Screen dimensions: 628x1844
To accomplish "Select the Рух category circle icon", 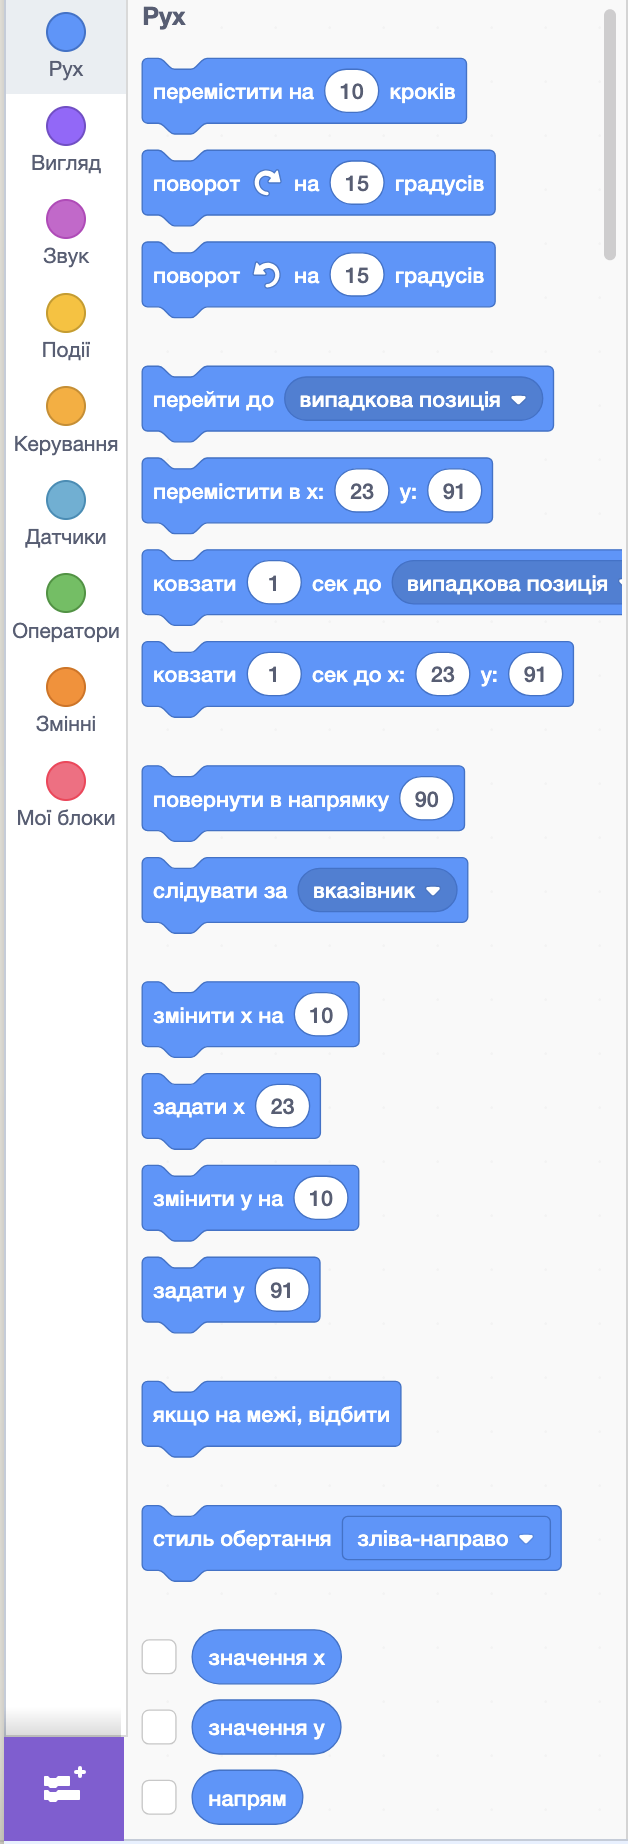I will [x=66, y=32].
